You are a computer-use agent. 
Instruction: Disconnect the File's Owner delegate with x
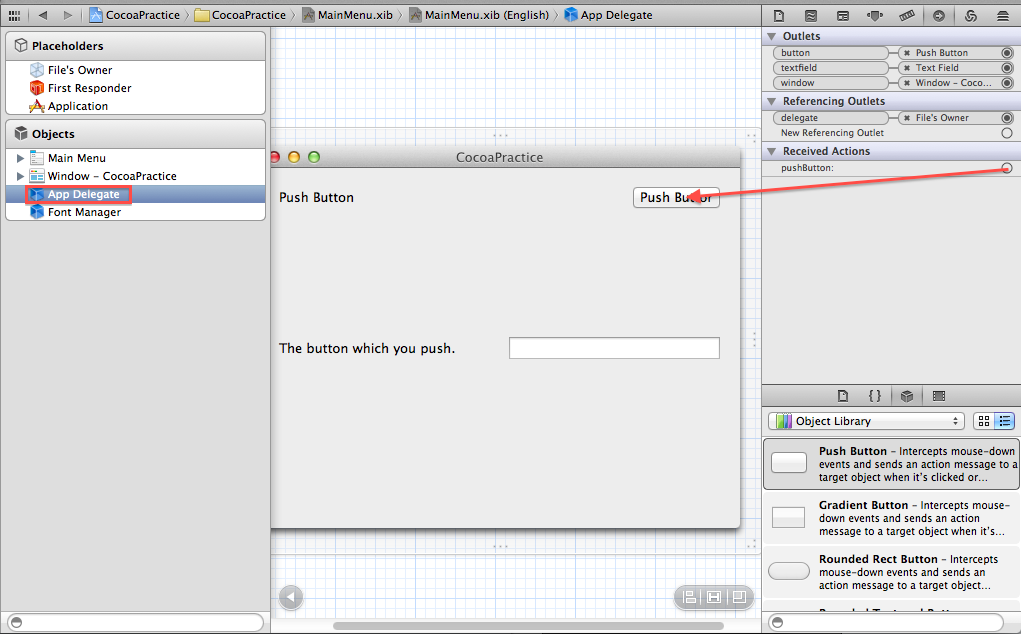(906, 118)
